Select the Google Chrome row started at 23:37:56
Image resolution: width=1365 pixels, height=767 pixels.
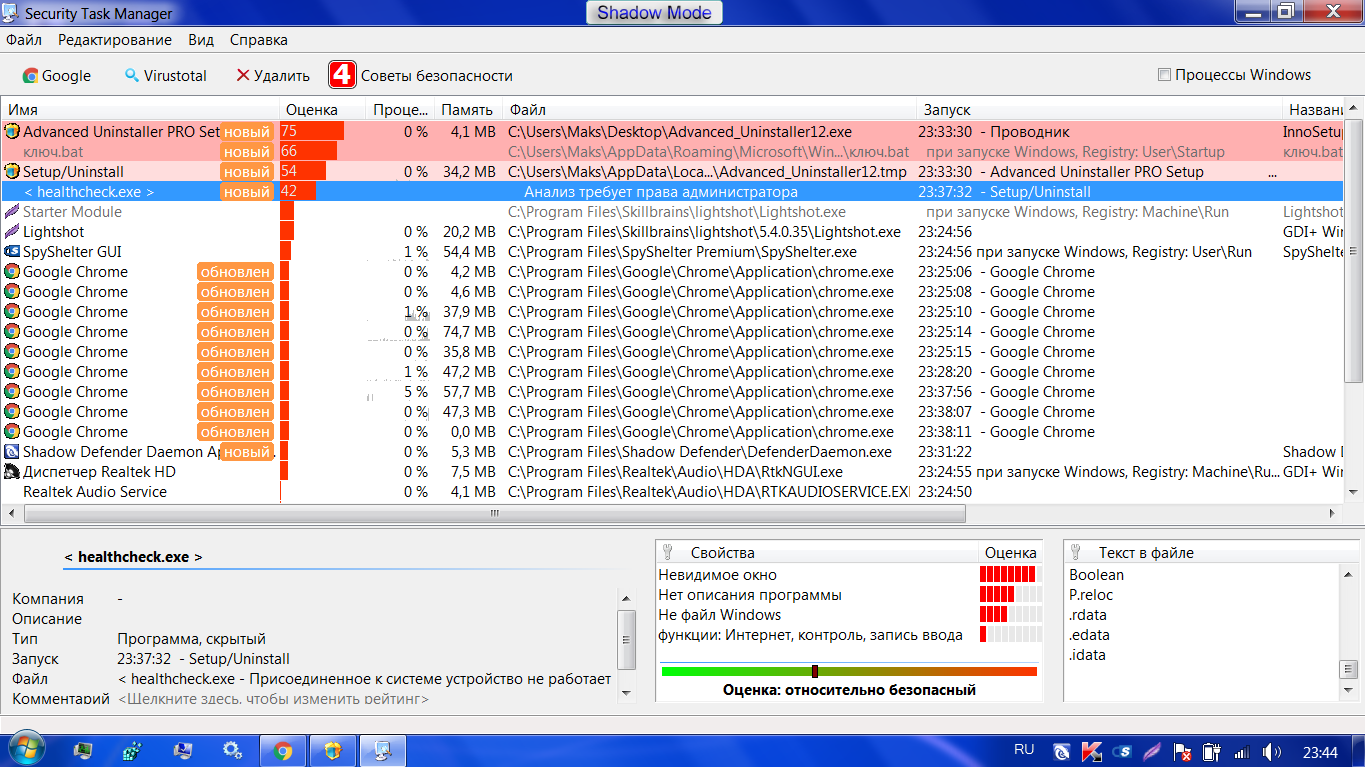pos(672,392)
